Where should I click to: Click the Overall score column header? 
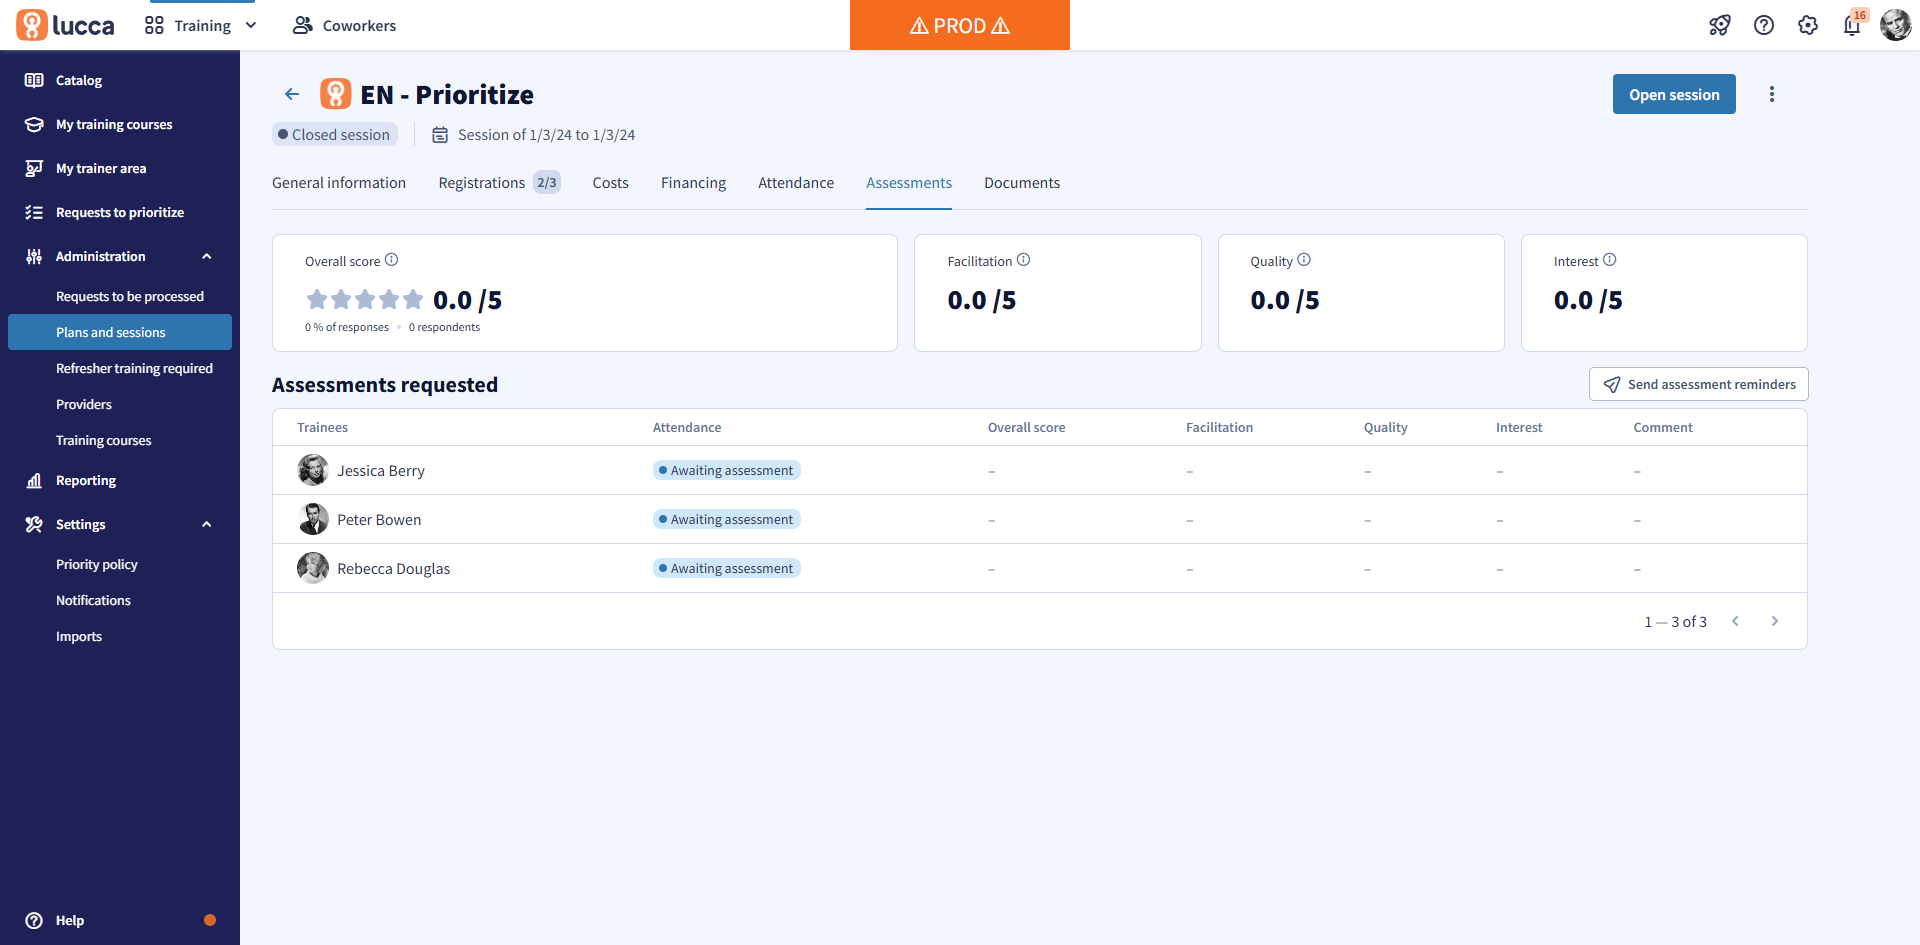[x=1026, y=427]
